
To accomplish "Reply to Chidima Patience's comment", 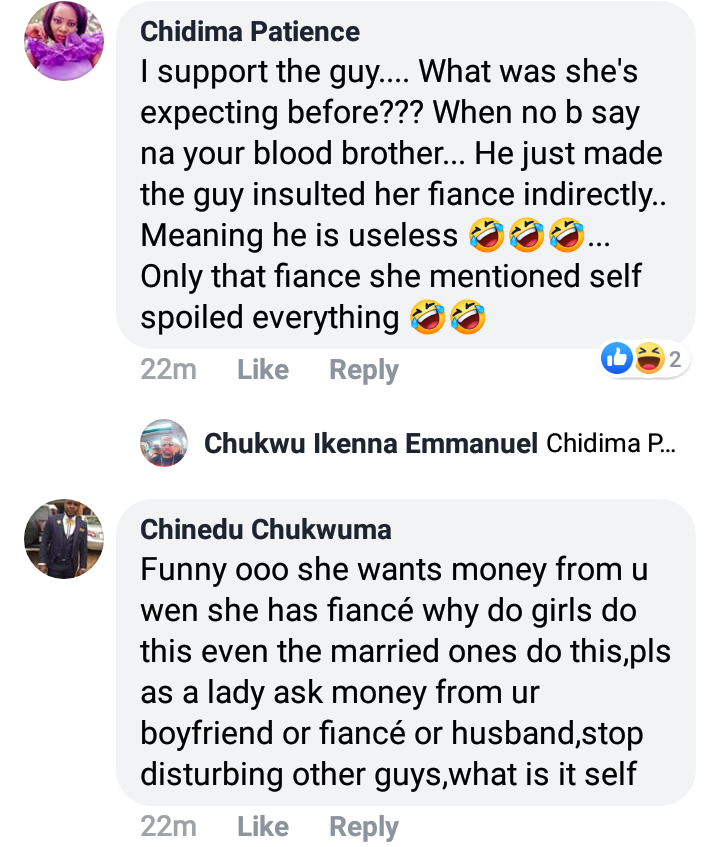I will [x=364, y=370].
